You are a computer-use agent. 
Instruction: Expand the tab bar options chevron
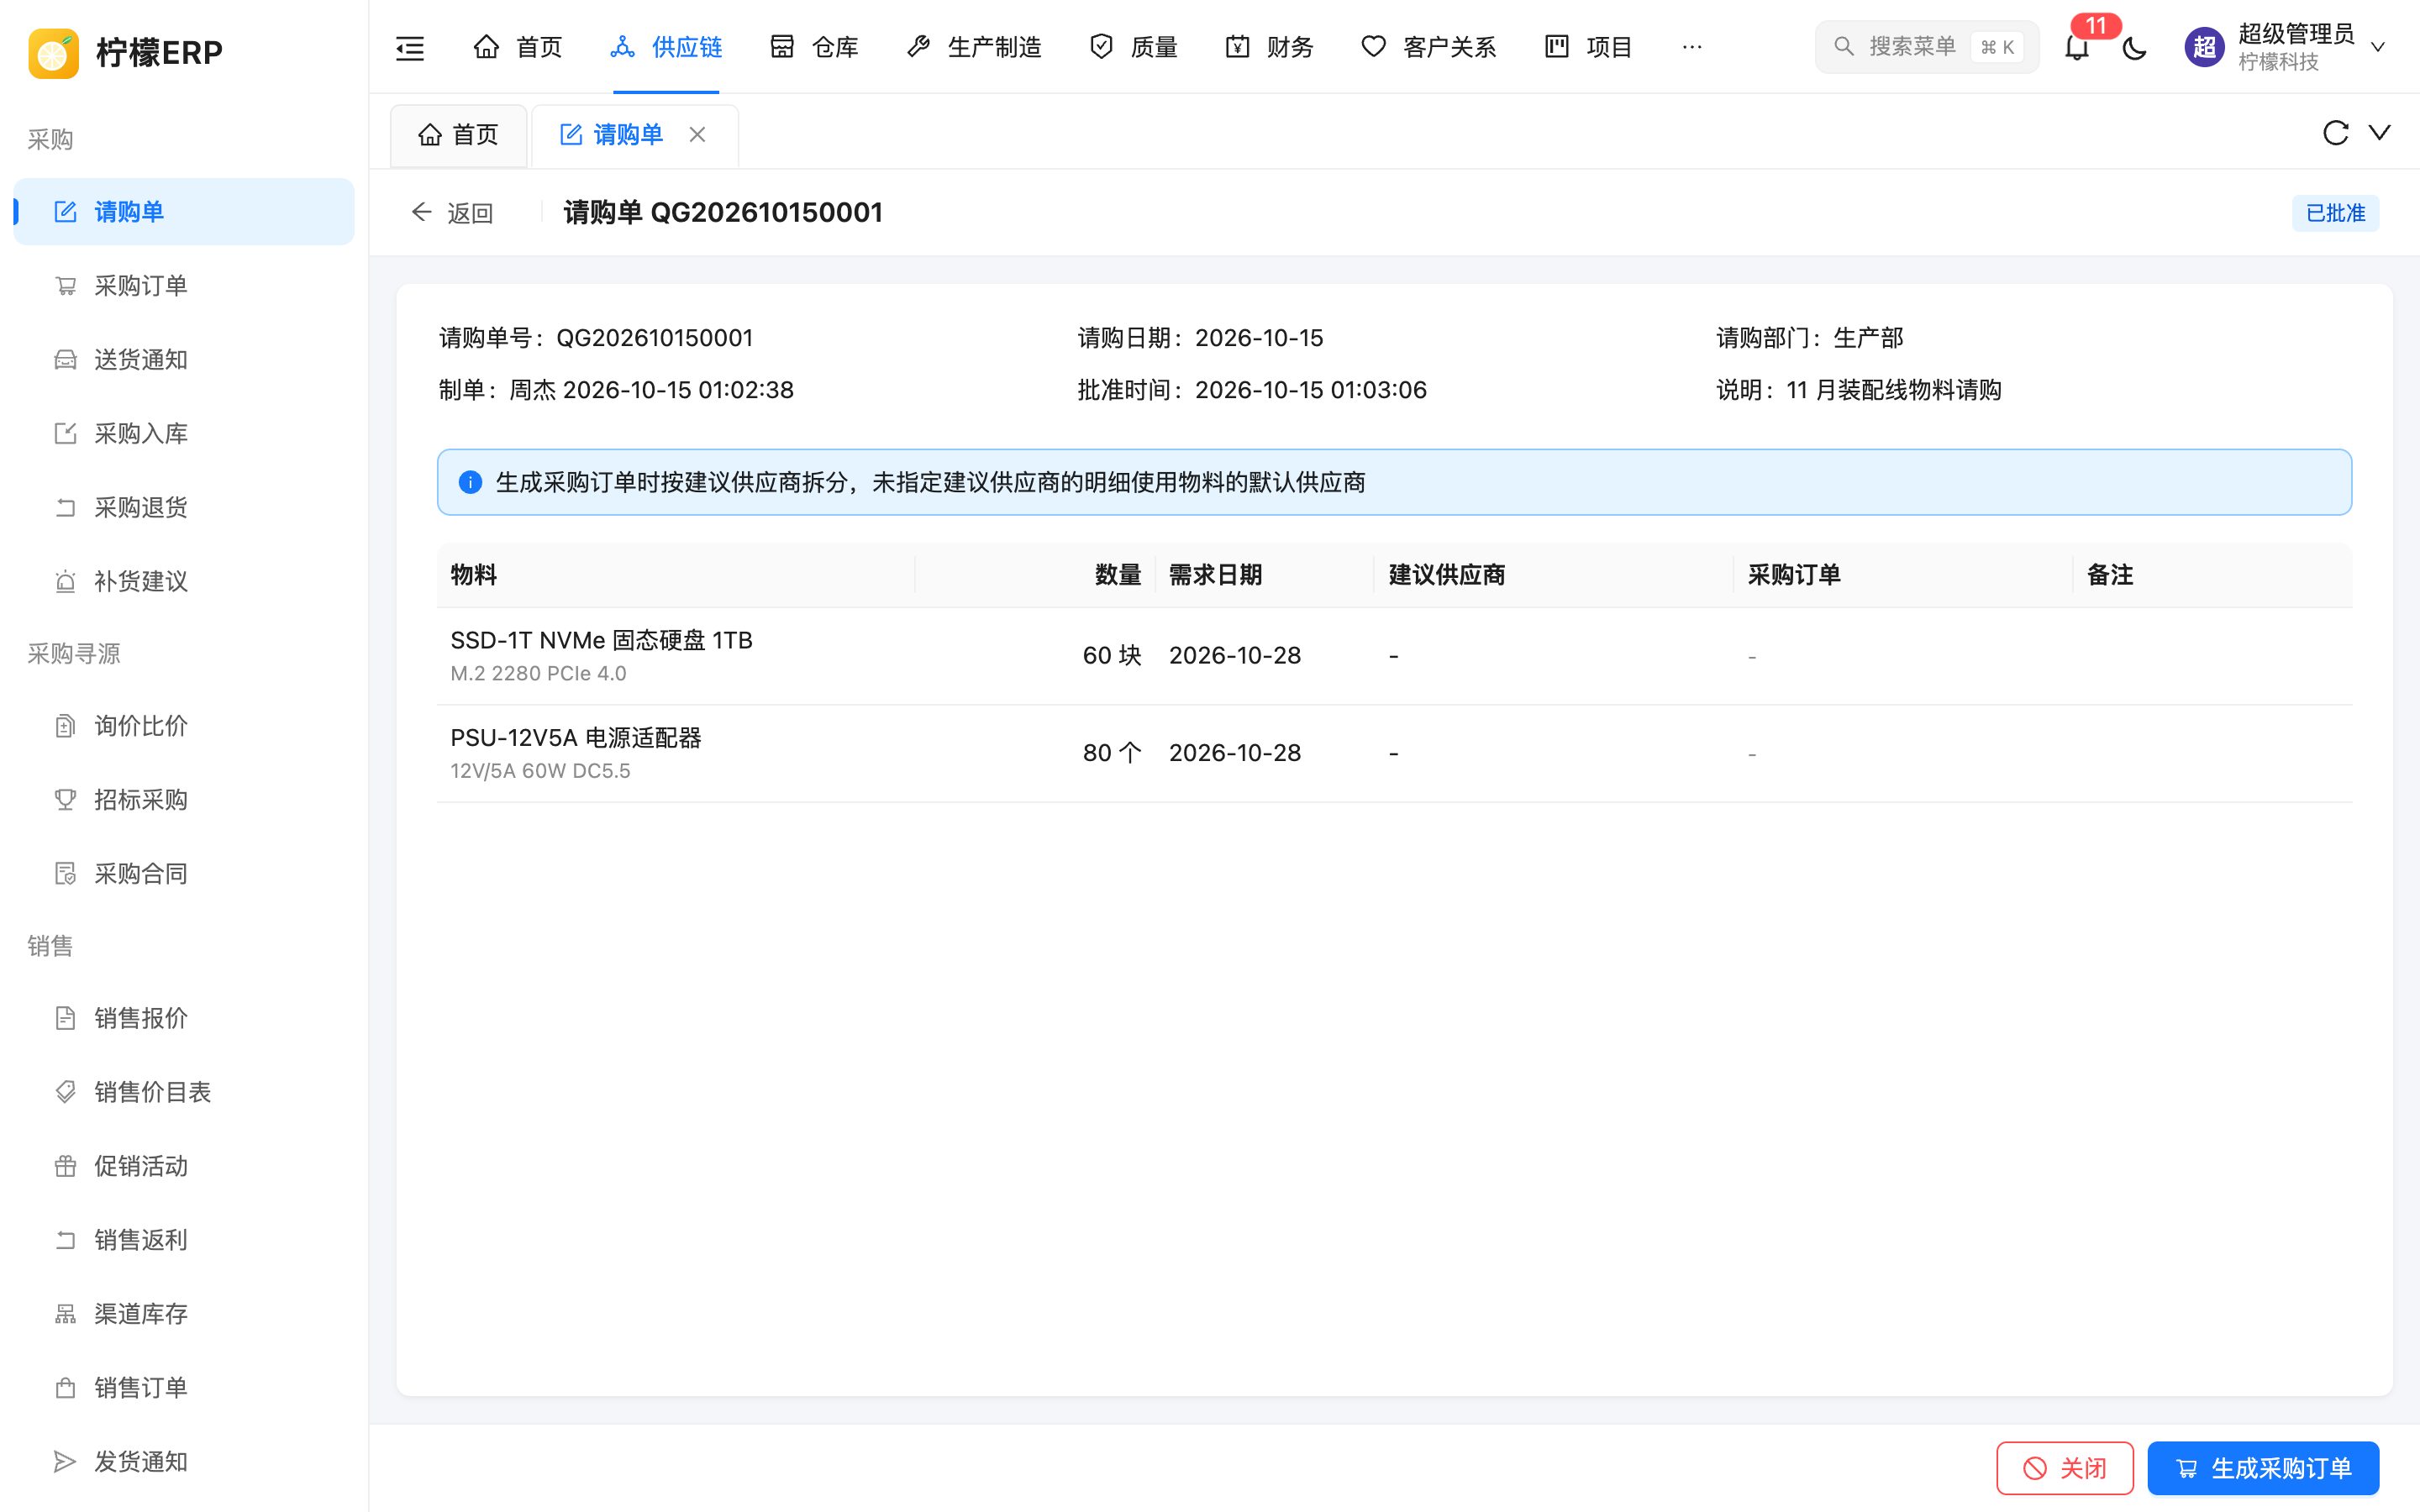pos(2380,133)
